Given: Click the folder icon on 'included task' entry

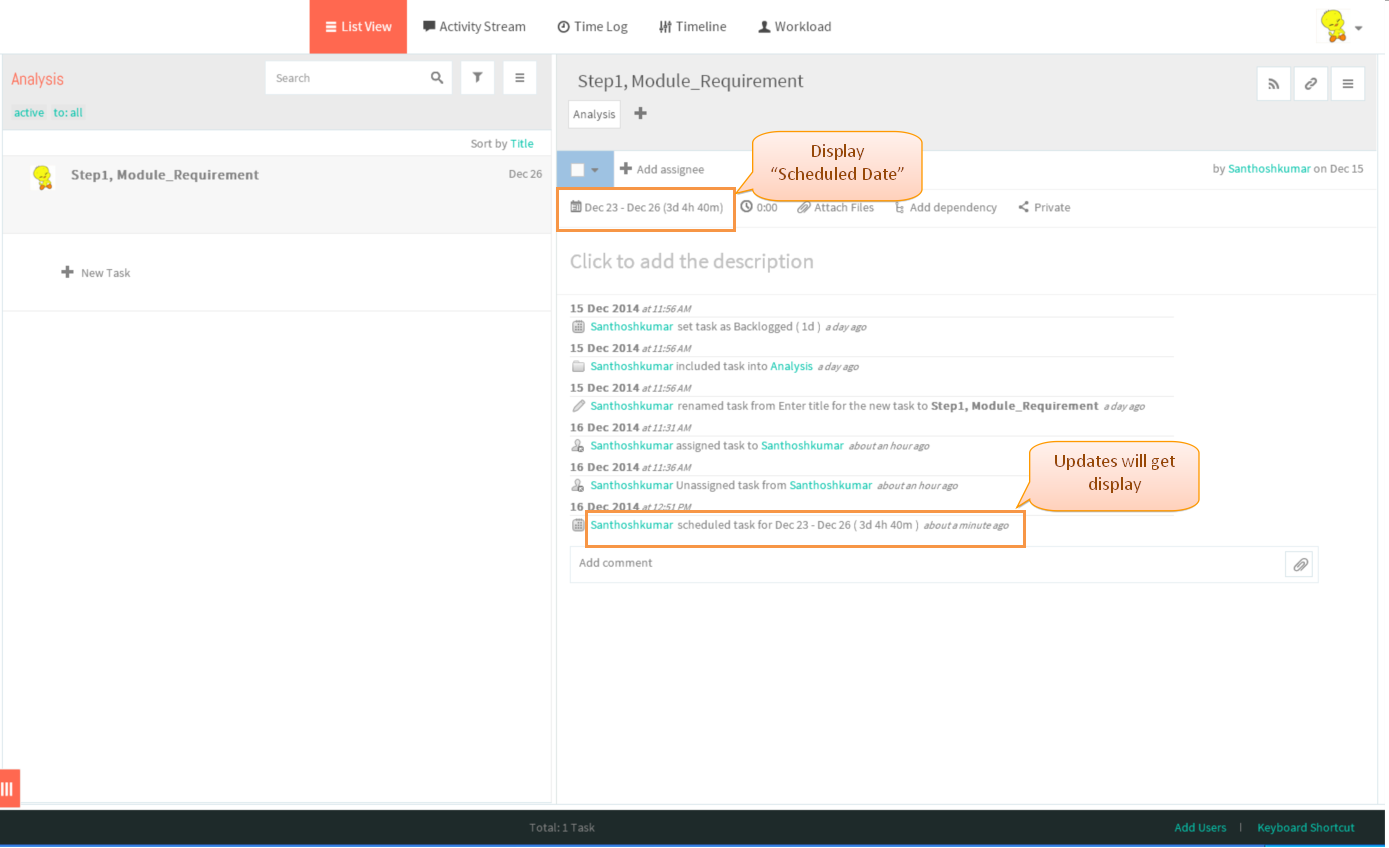Looking at the screenshot, I should coord(578,367).
